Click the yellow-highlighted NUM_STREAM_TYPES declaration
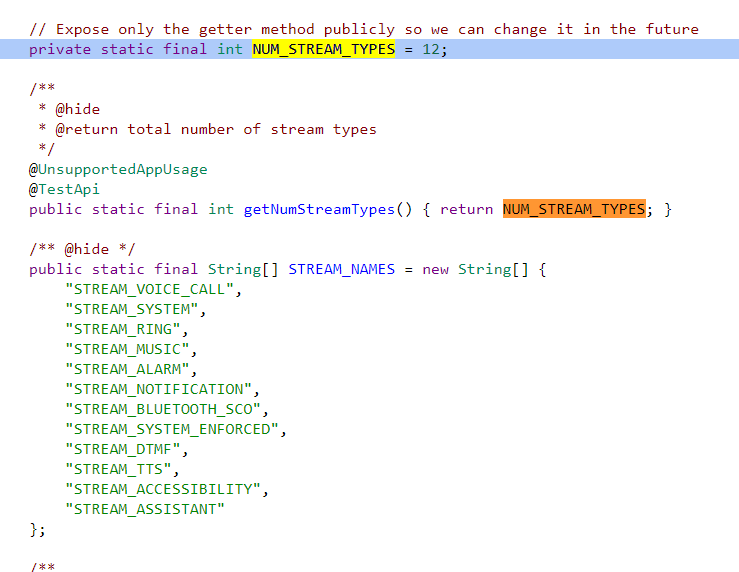 coord(323,49)
